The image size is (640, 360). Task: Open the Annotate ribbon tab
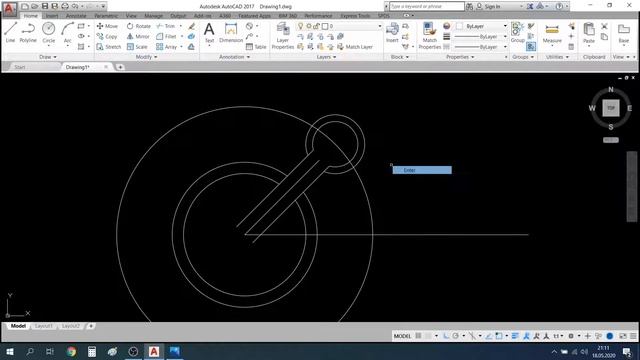tap(76, 16)
